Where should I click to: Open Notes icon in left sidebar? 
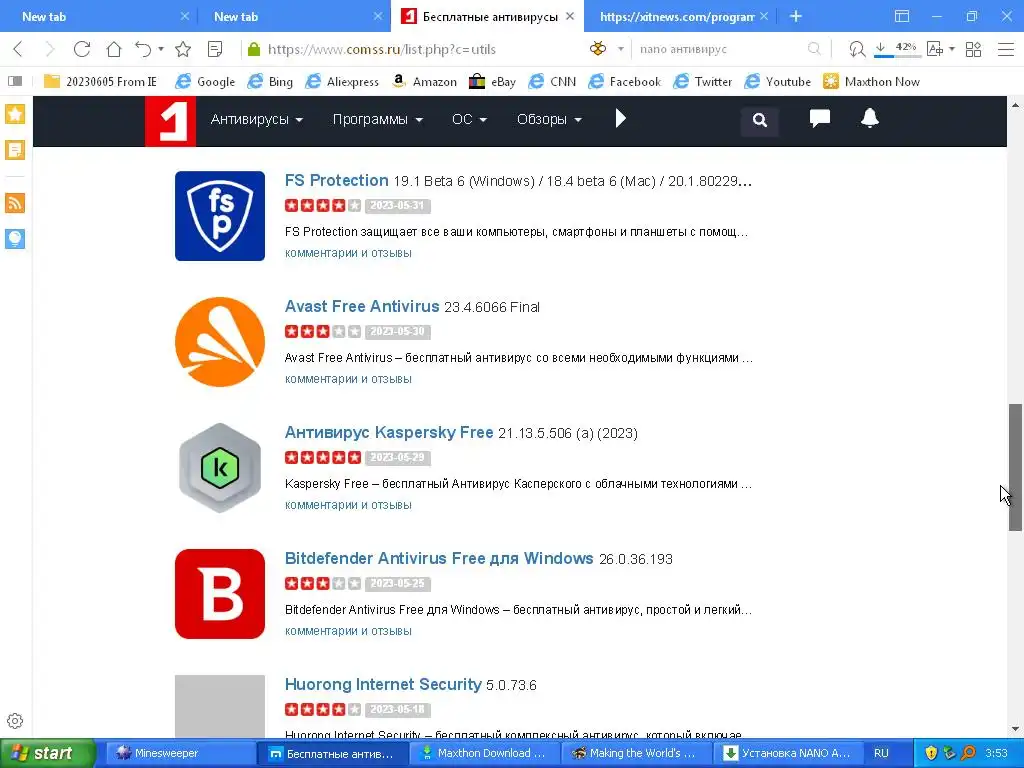click(x=15, y=150)
